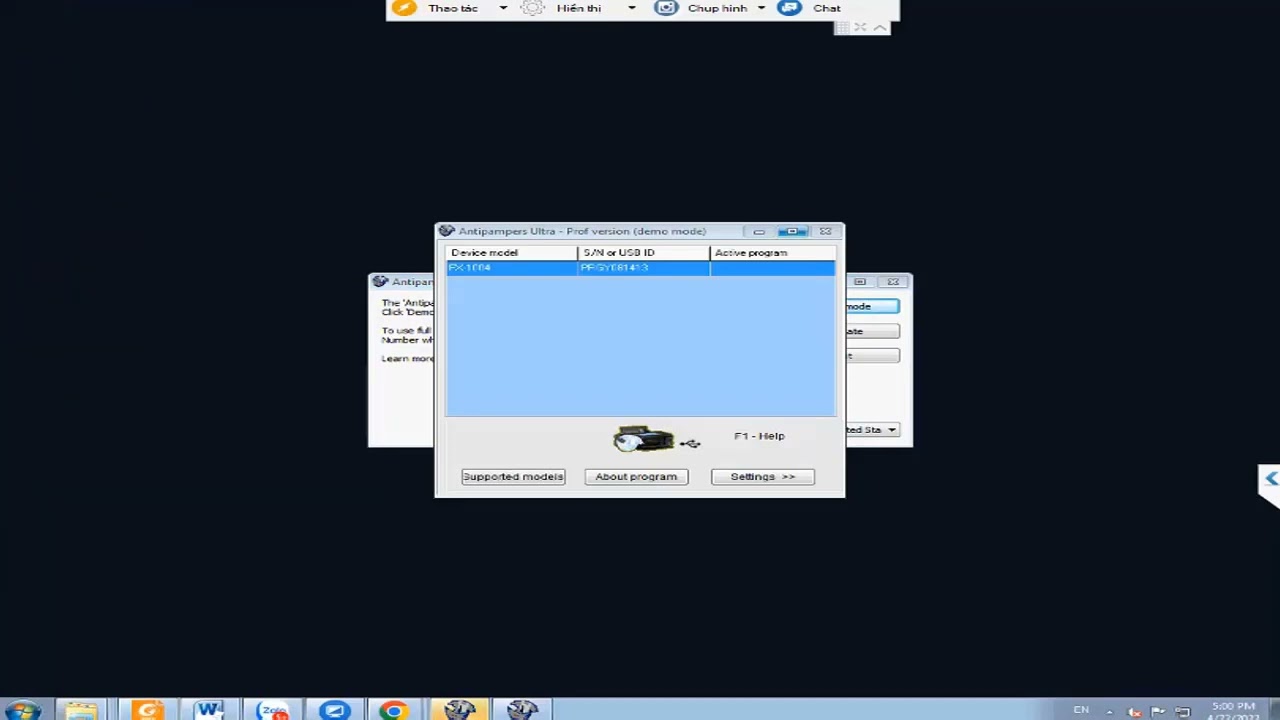This screenshot has width=1280, height=720.
Task: Click the Active program column header
Action: tap(772, 253)
